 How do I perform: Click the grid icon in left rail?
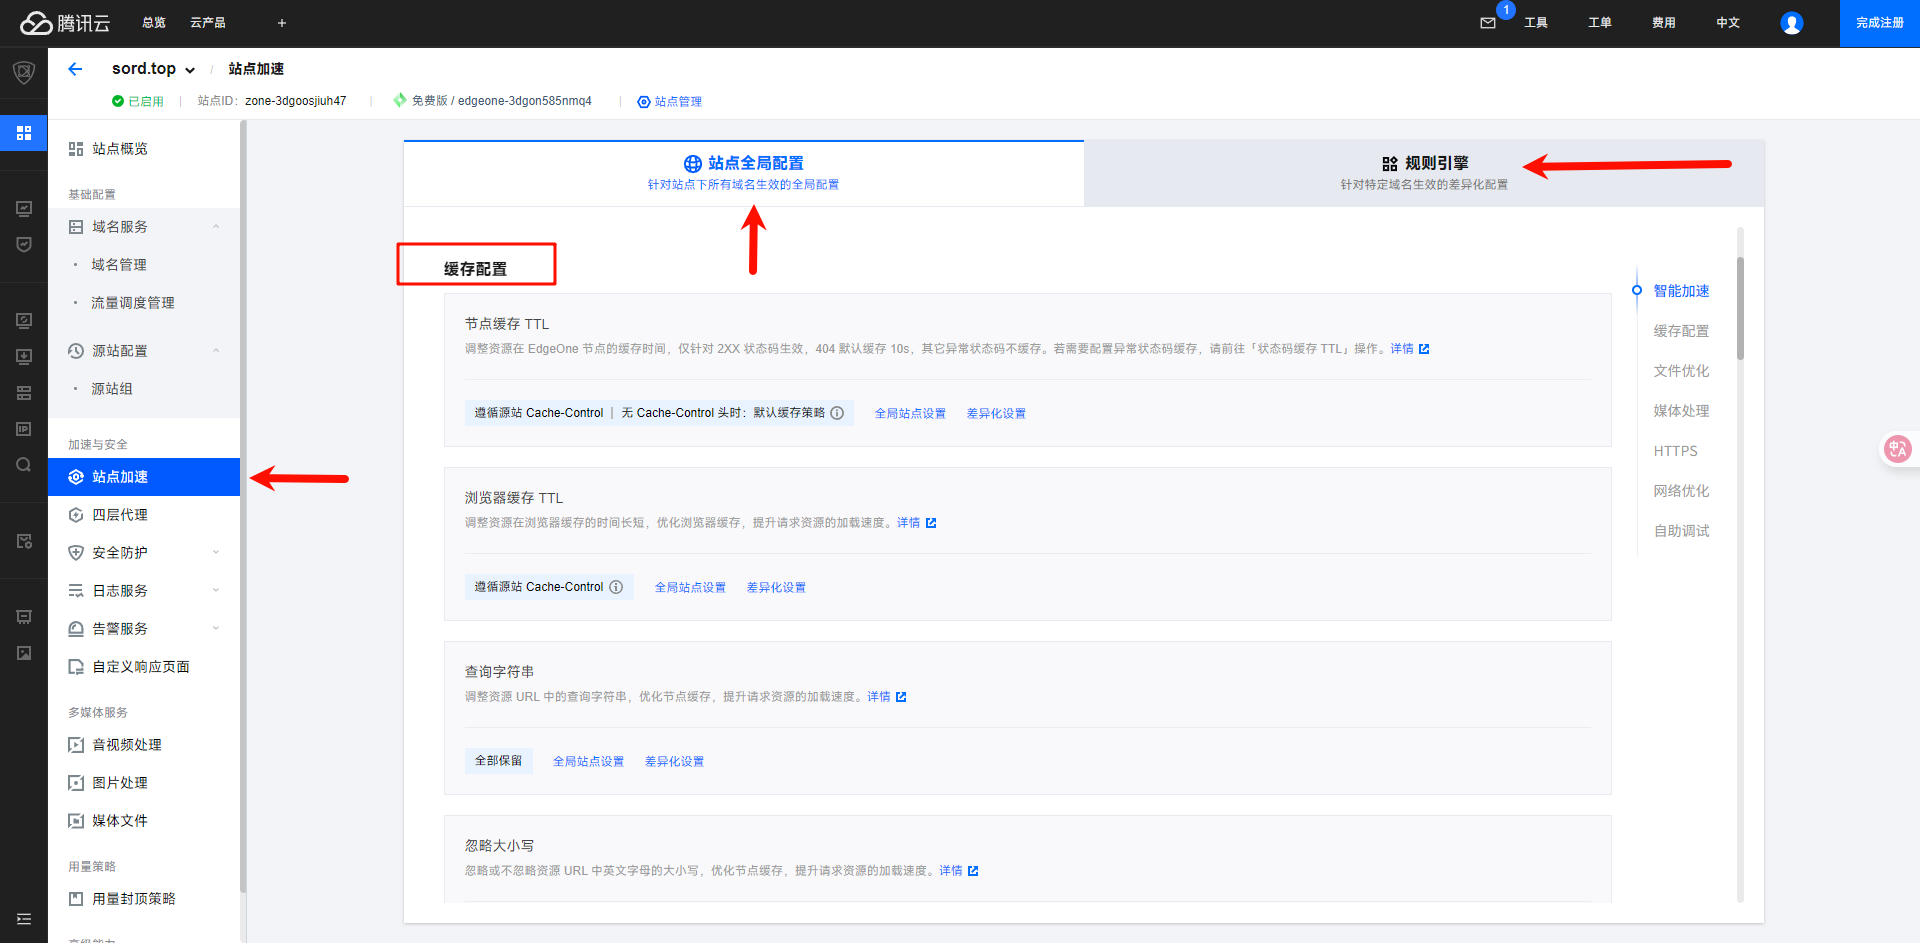click(24, 133)
